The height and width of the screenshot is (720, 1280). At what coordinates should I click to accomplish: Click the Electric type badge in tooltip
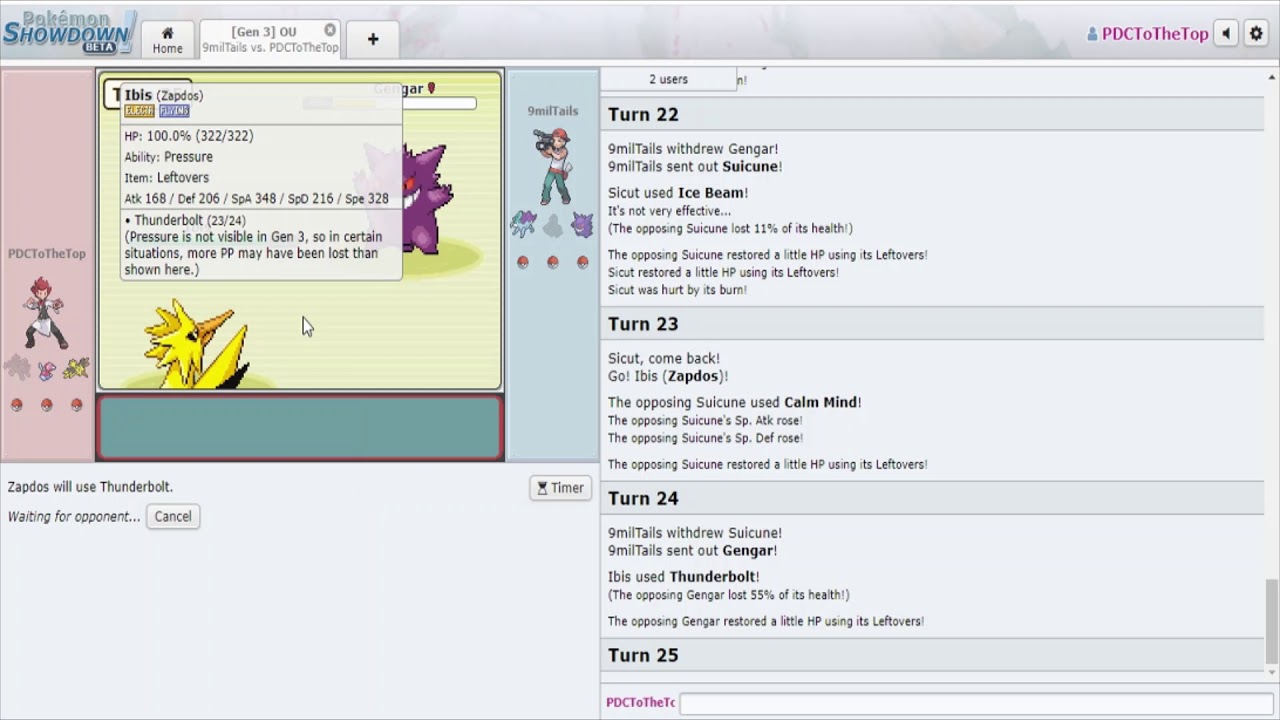pos(139,111)
